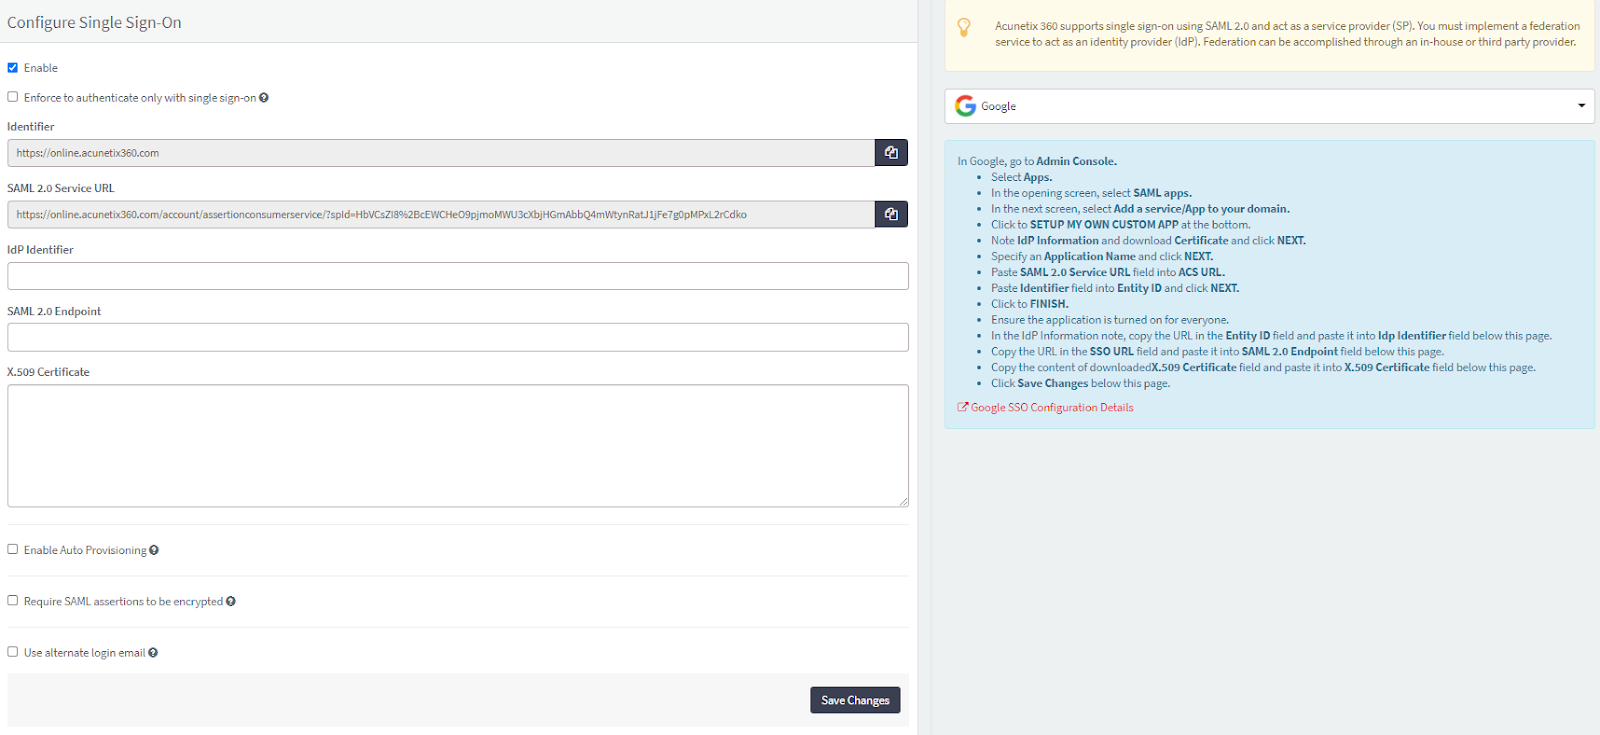Focus the IdP Identifier input field
Image resolution: width=1600 pixels, height=735 pixels.
[458, 276]
